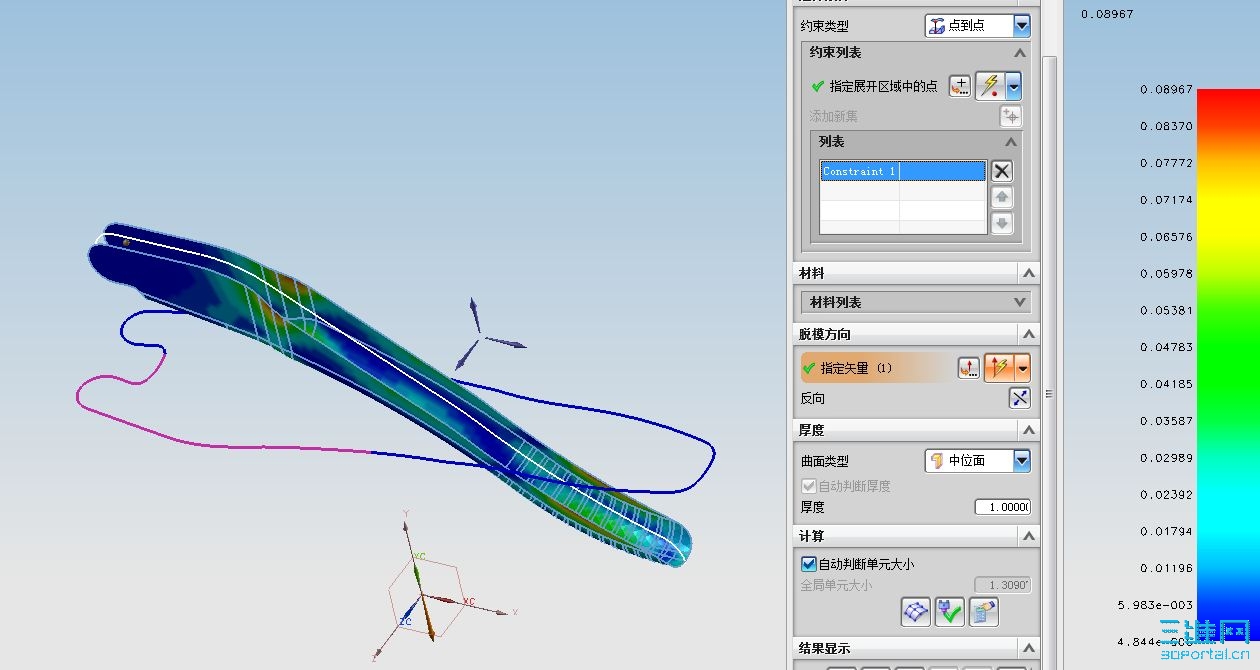Viewport: 1260px width, 670px height.
Task: Collapse the 材料 section
Action: 1028,273
